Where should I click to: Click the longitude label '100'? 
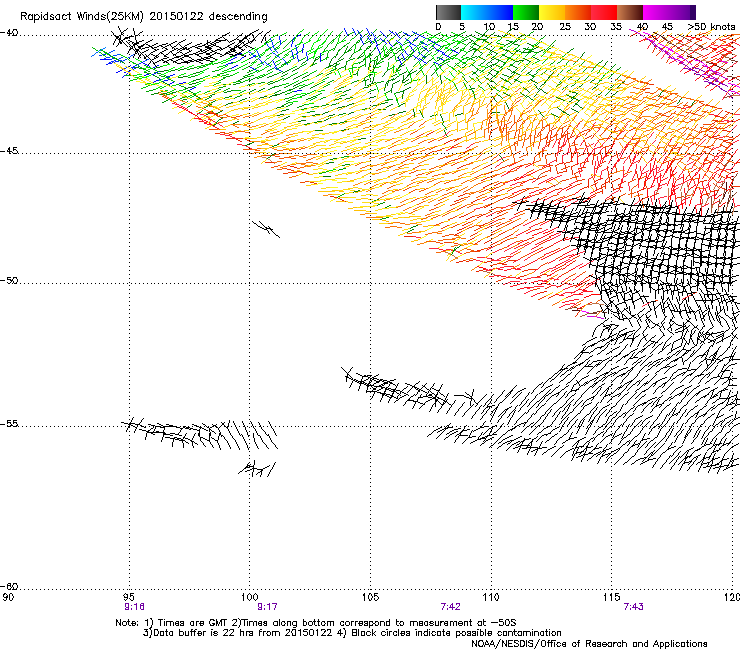click(249, 597)
